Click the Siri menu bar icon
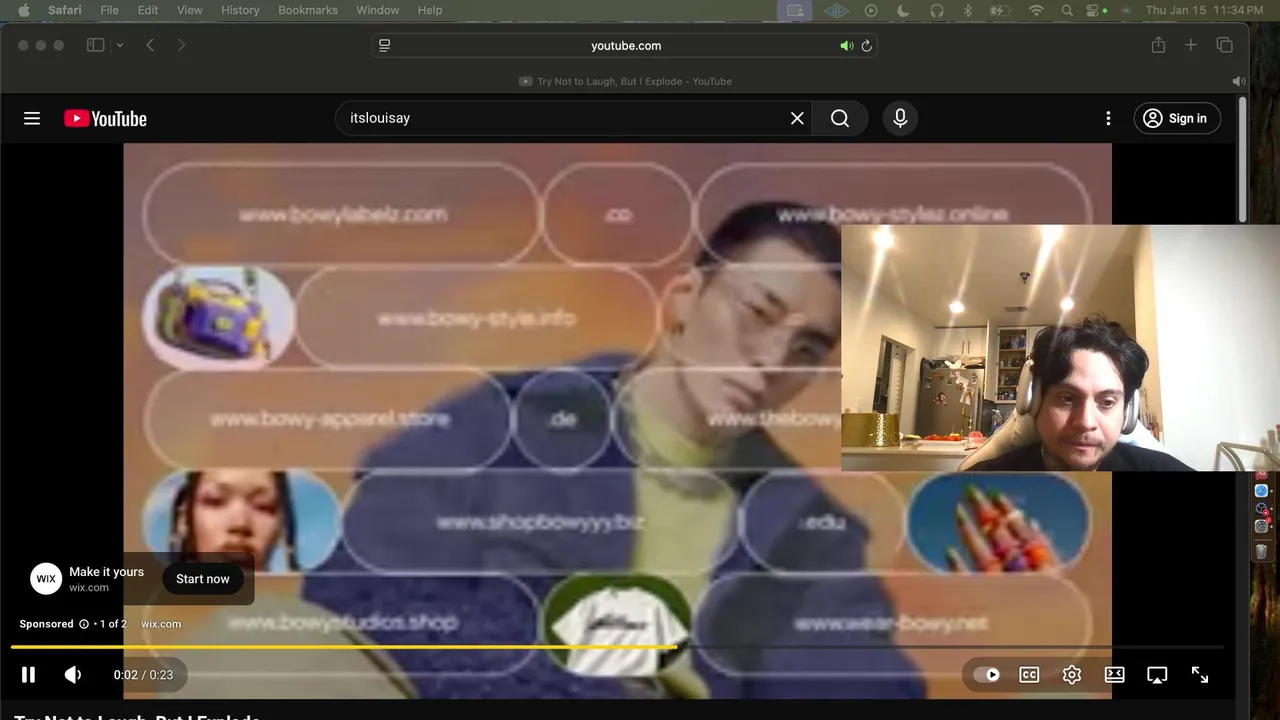The width and height of the screenshot is (1280, 720). pos(1126,10)
